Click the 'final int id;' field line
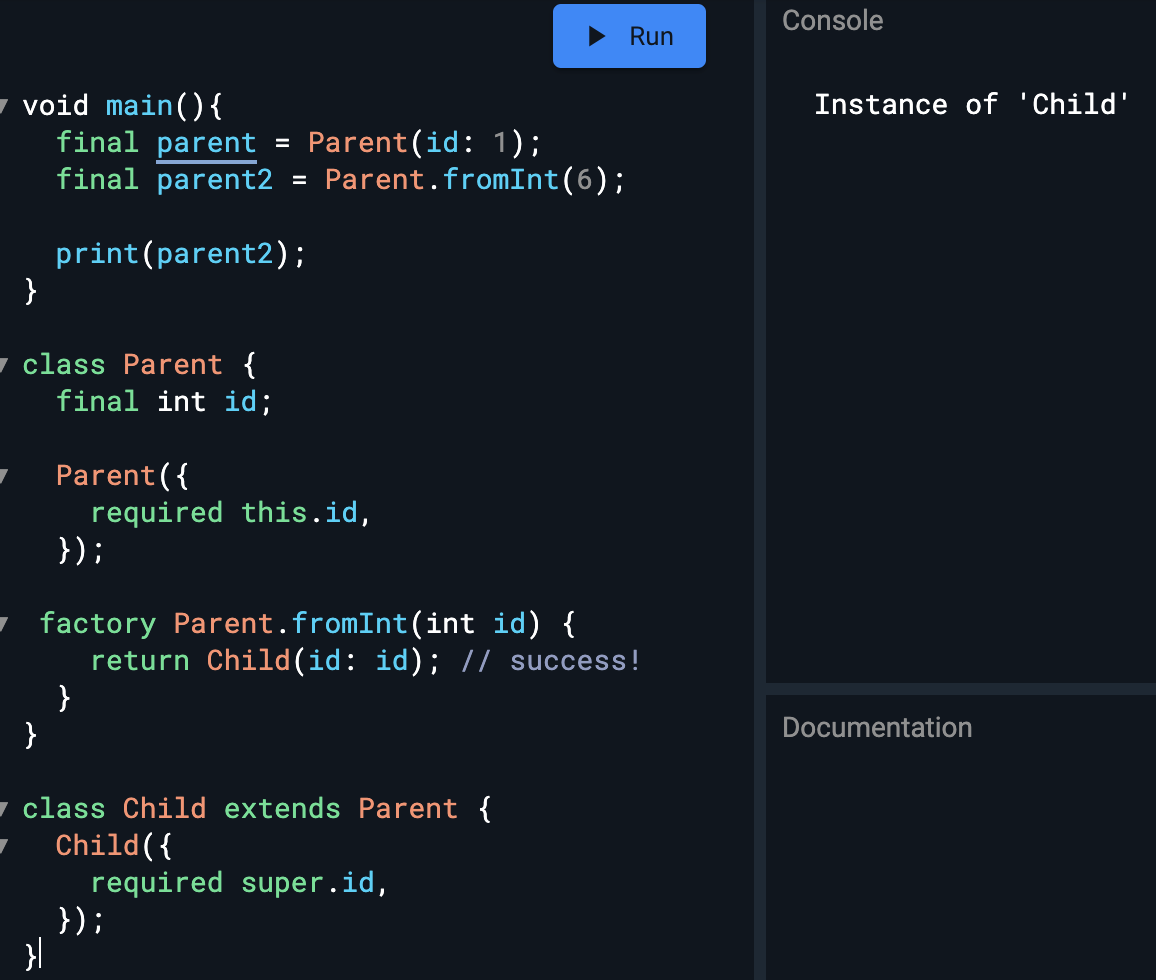Screen dimensions: 1156x980 pyautogui.click(x=164, y=402)
